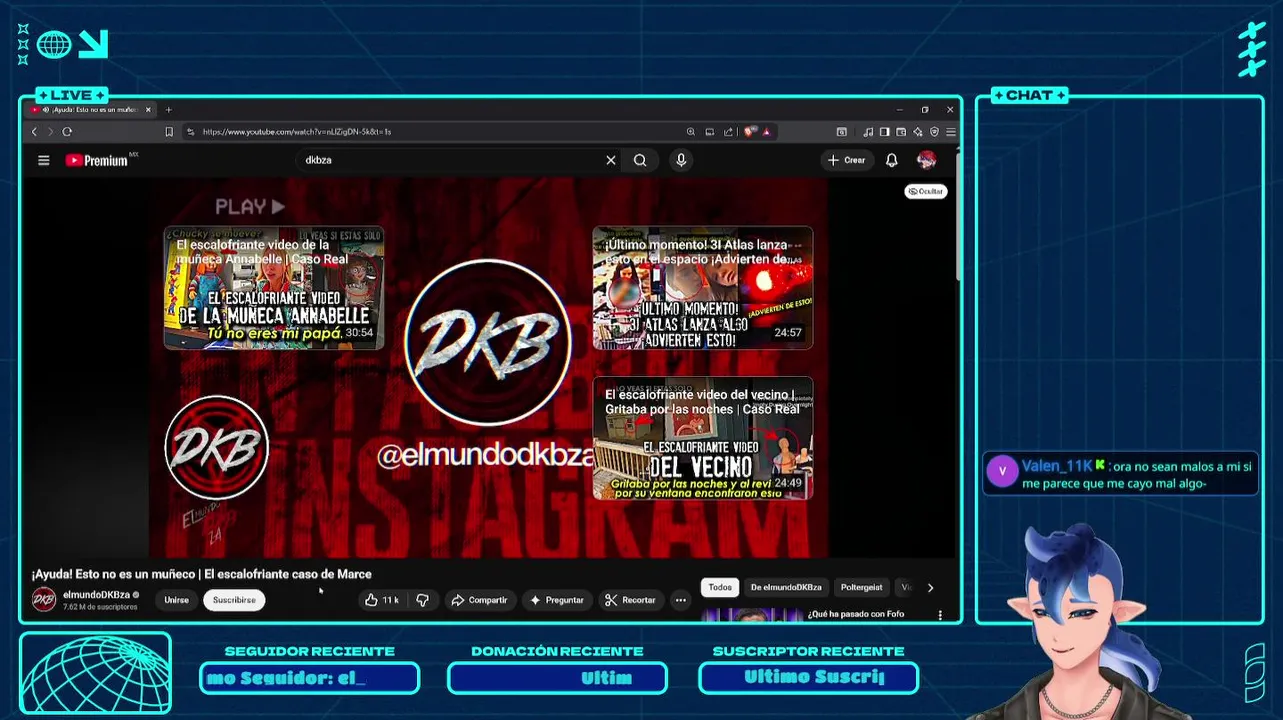Switch to the '¡Ayuda! Esto no es un muñeco' browser tab
The height and width of the screenshot is (720, 1283).
pyautogui.click(x=92, y=110)
